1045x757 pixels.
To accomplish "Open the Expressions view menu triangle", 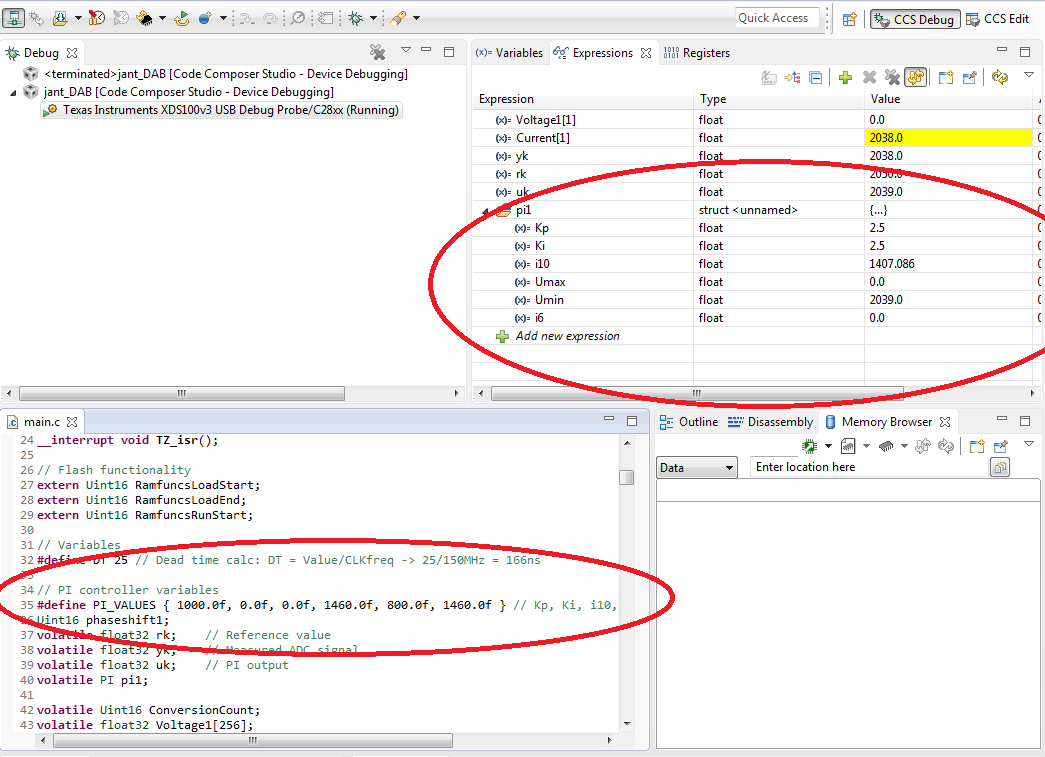I will (x=1028, y=75).
